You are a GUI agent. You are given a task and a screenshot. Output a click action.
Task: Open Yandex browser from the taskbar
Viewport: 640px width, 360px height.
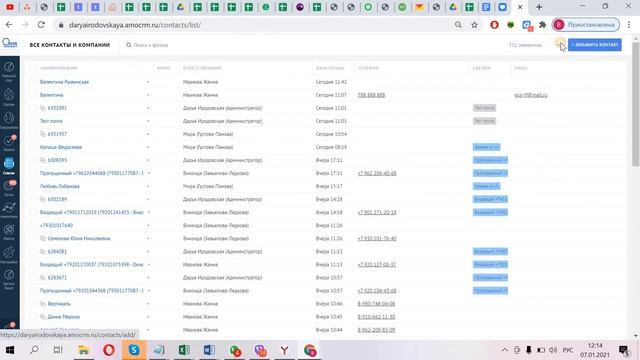pos(284,350)
